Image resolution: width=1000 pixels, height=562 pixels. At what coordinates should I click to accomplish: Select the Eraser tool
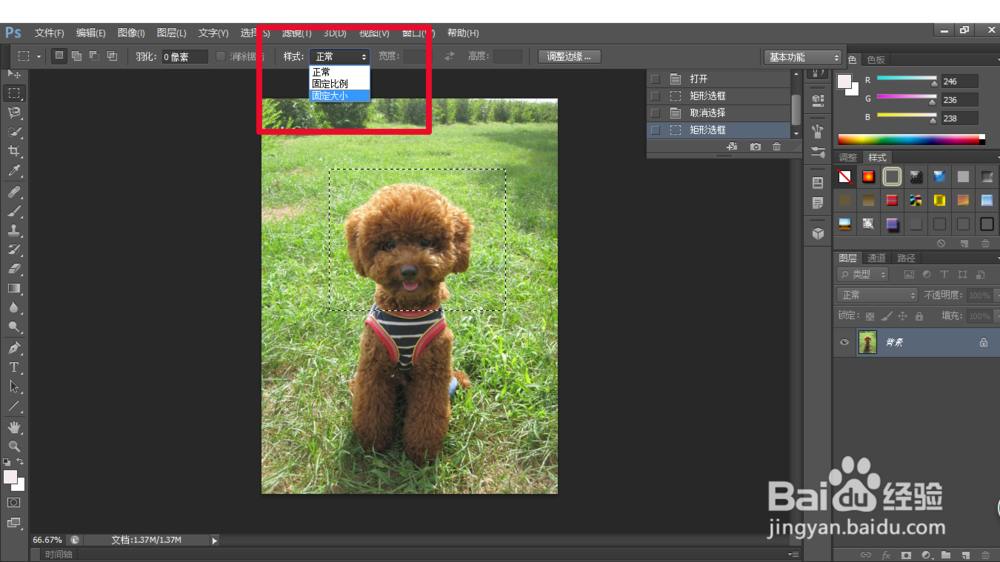click(14, 269)
